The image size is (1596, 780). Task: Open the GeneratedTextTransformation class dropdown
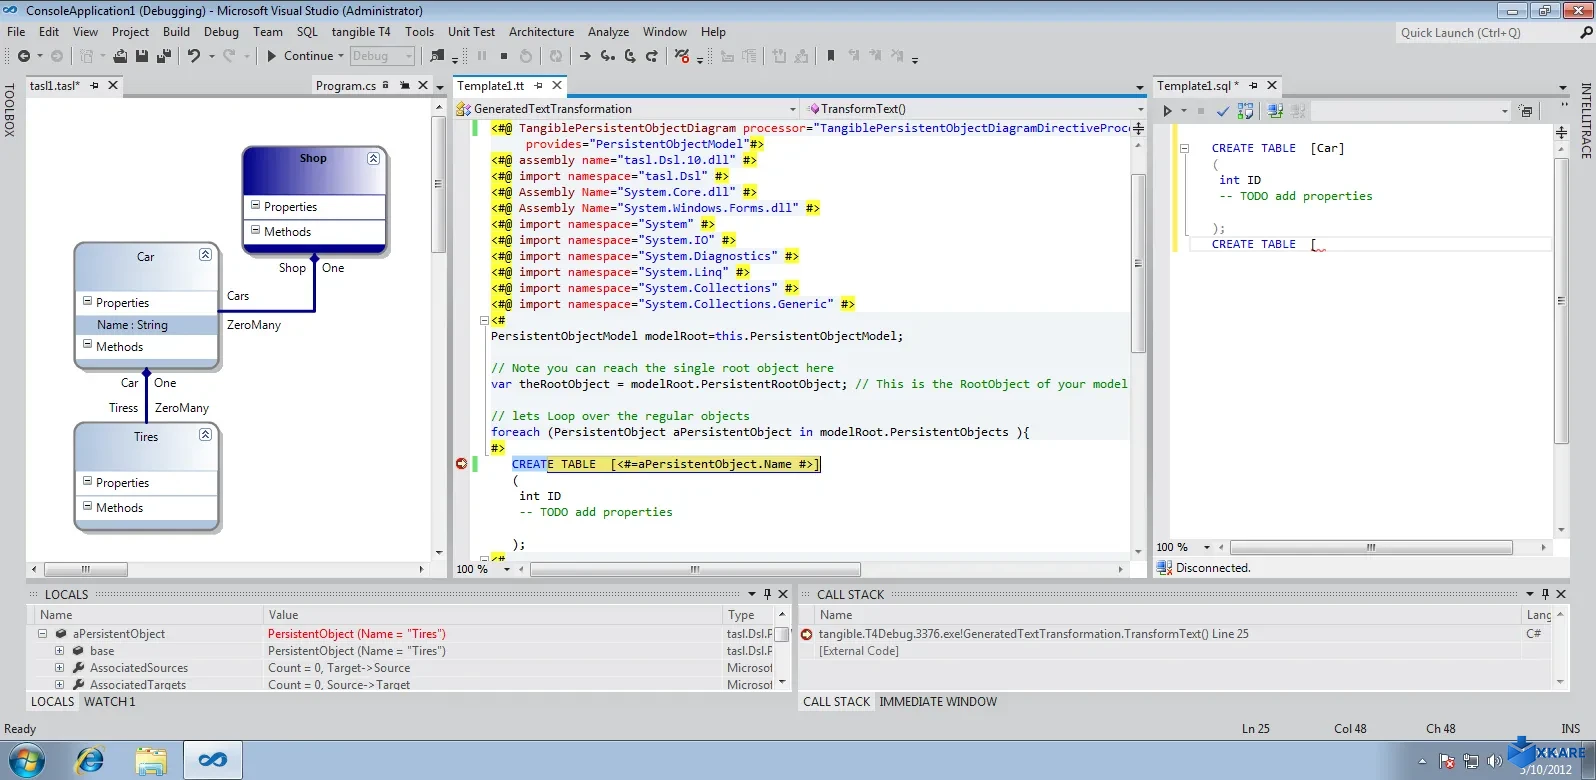tap(793, 109)
